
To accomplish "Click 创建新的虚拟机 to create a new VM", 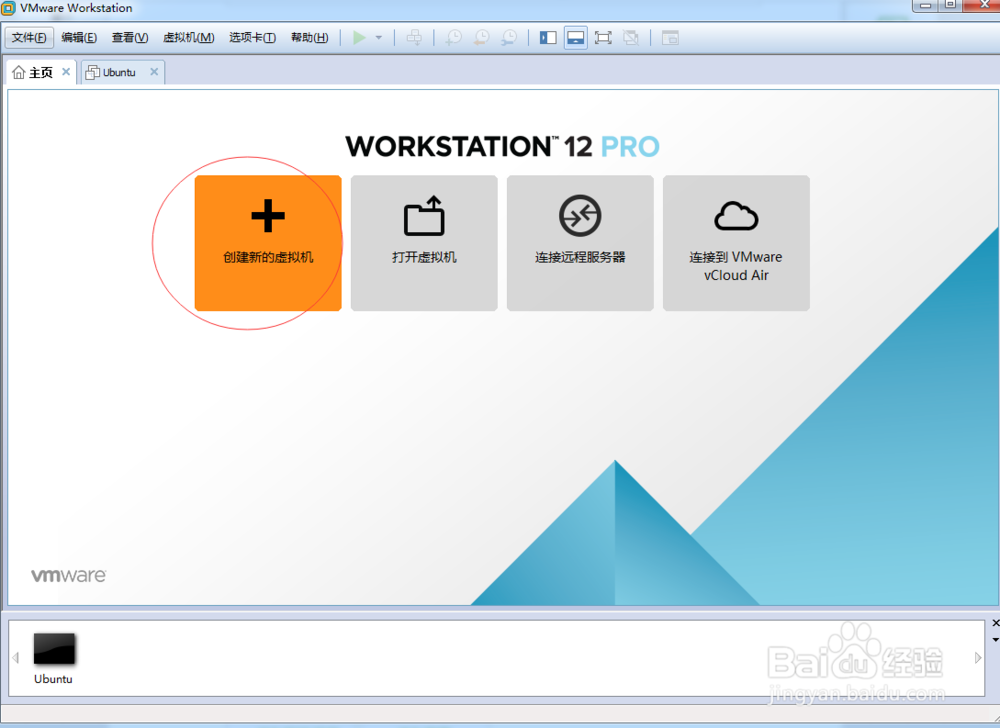I will point(267,243).
